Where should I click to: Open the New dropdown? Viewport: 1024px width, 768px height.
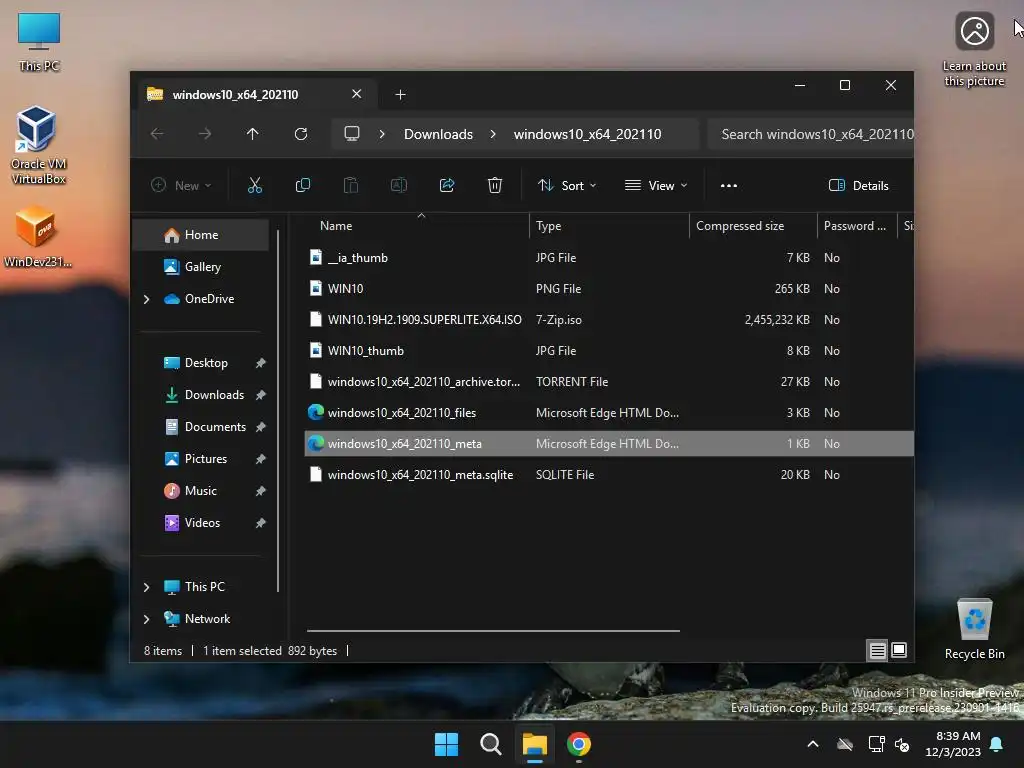pos(182,185)
